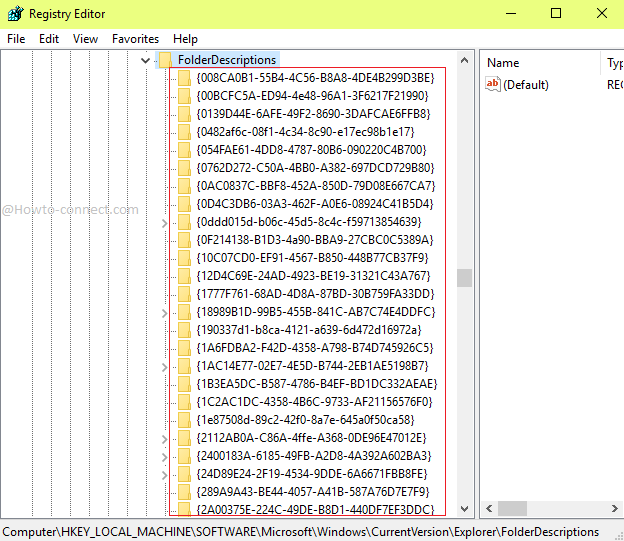Click the values pane scroll right arrow
Screen dimensions: 624x541
(615, 508)
